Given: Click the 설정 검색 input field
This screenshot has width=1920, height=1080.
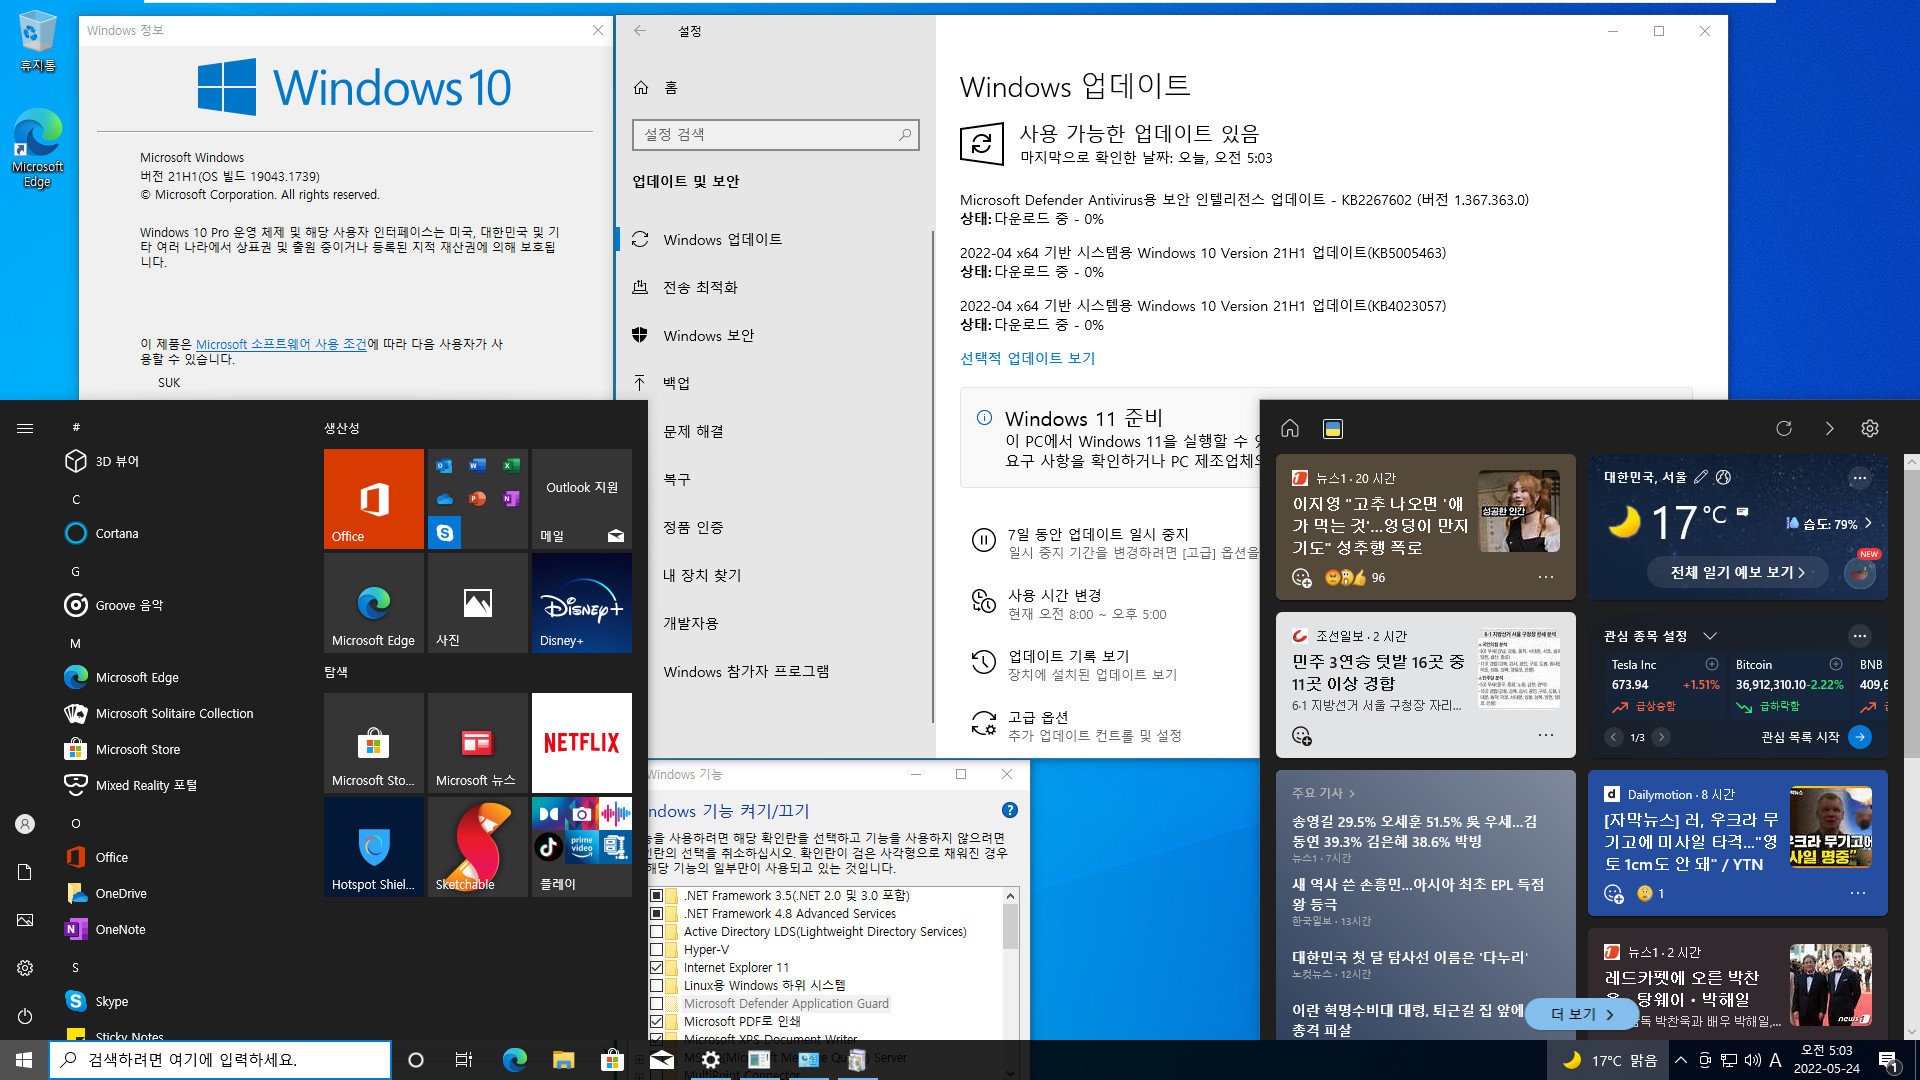Looking at the screenshot, I should pos(775,135).
